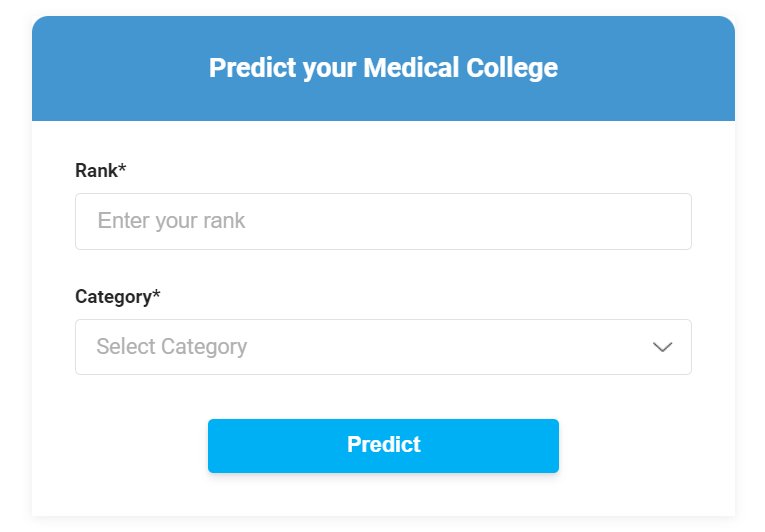Image resolution: width=765 pixels, height=532 pixels.
Task: Show category options list
Action: [x=383, y=347]
